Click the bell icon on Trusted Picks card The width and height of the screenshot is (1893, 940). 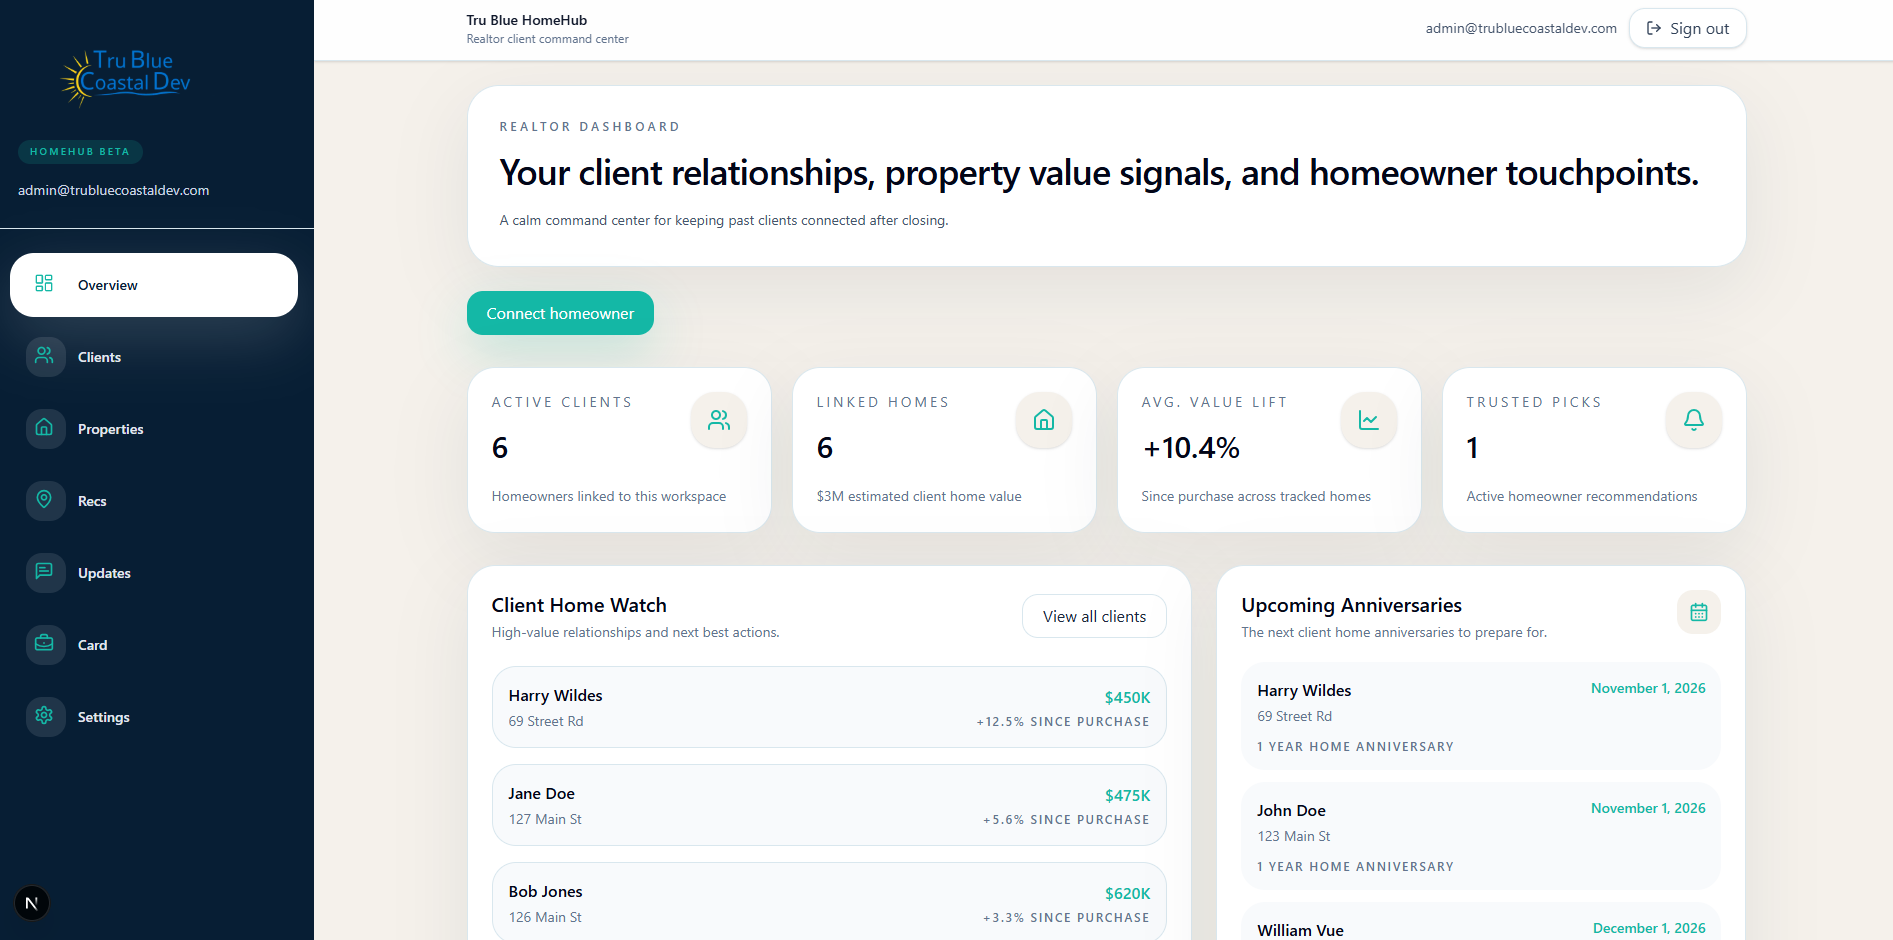tap(1693, 420)
